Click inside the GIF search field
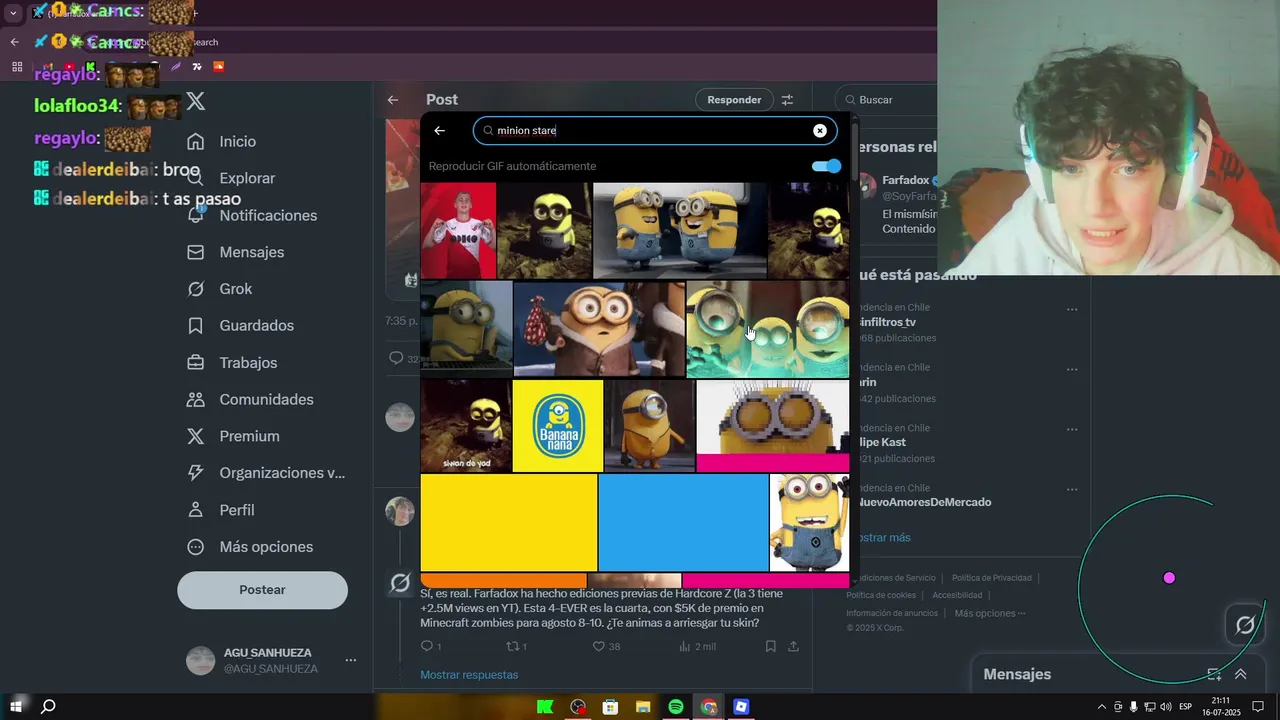 (x=655, y=131)
